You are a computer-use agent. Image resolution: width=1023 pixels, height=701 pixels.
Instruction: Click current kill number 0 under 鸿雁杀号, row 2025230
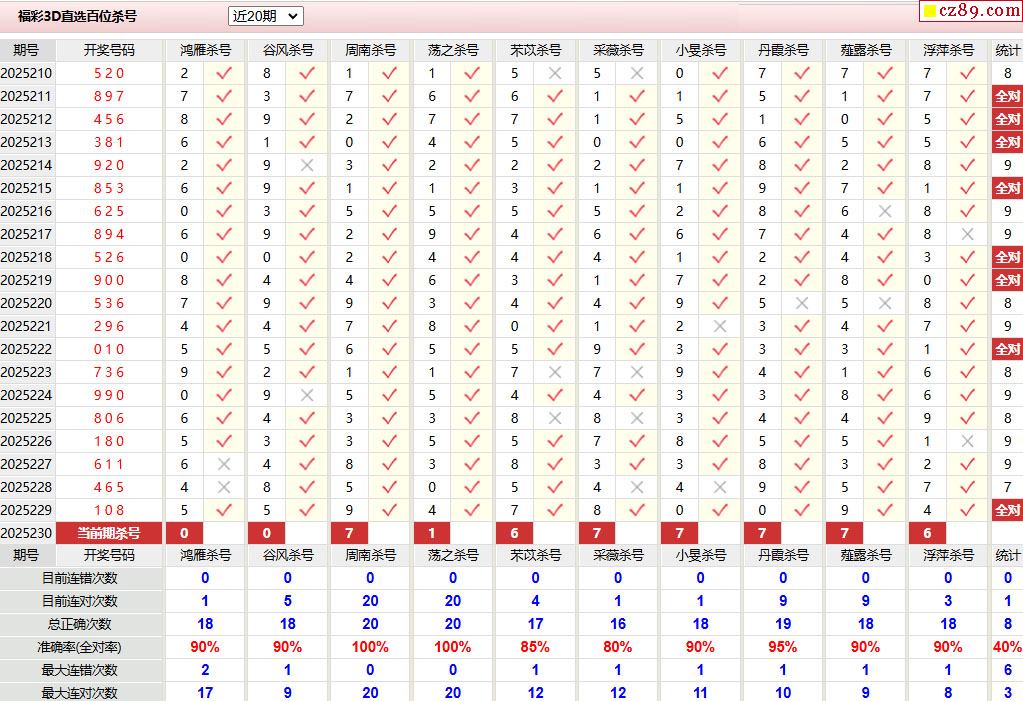(185, 533)
